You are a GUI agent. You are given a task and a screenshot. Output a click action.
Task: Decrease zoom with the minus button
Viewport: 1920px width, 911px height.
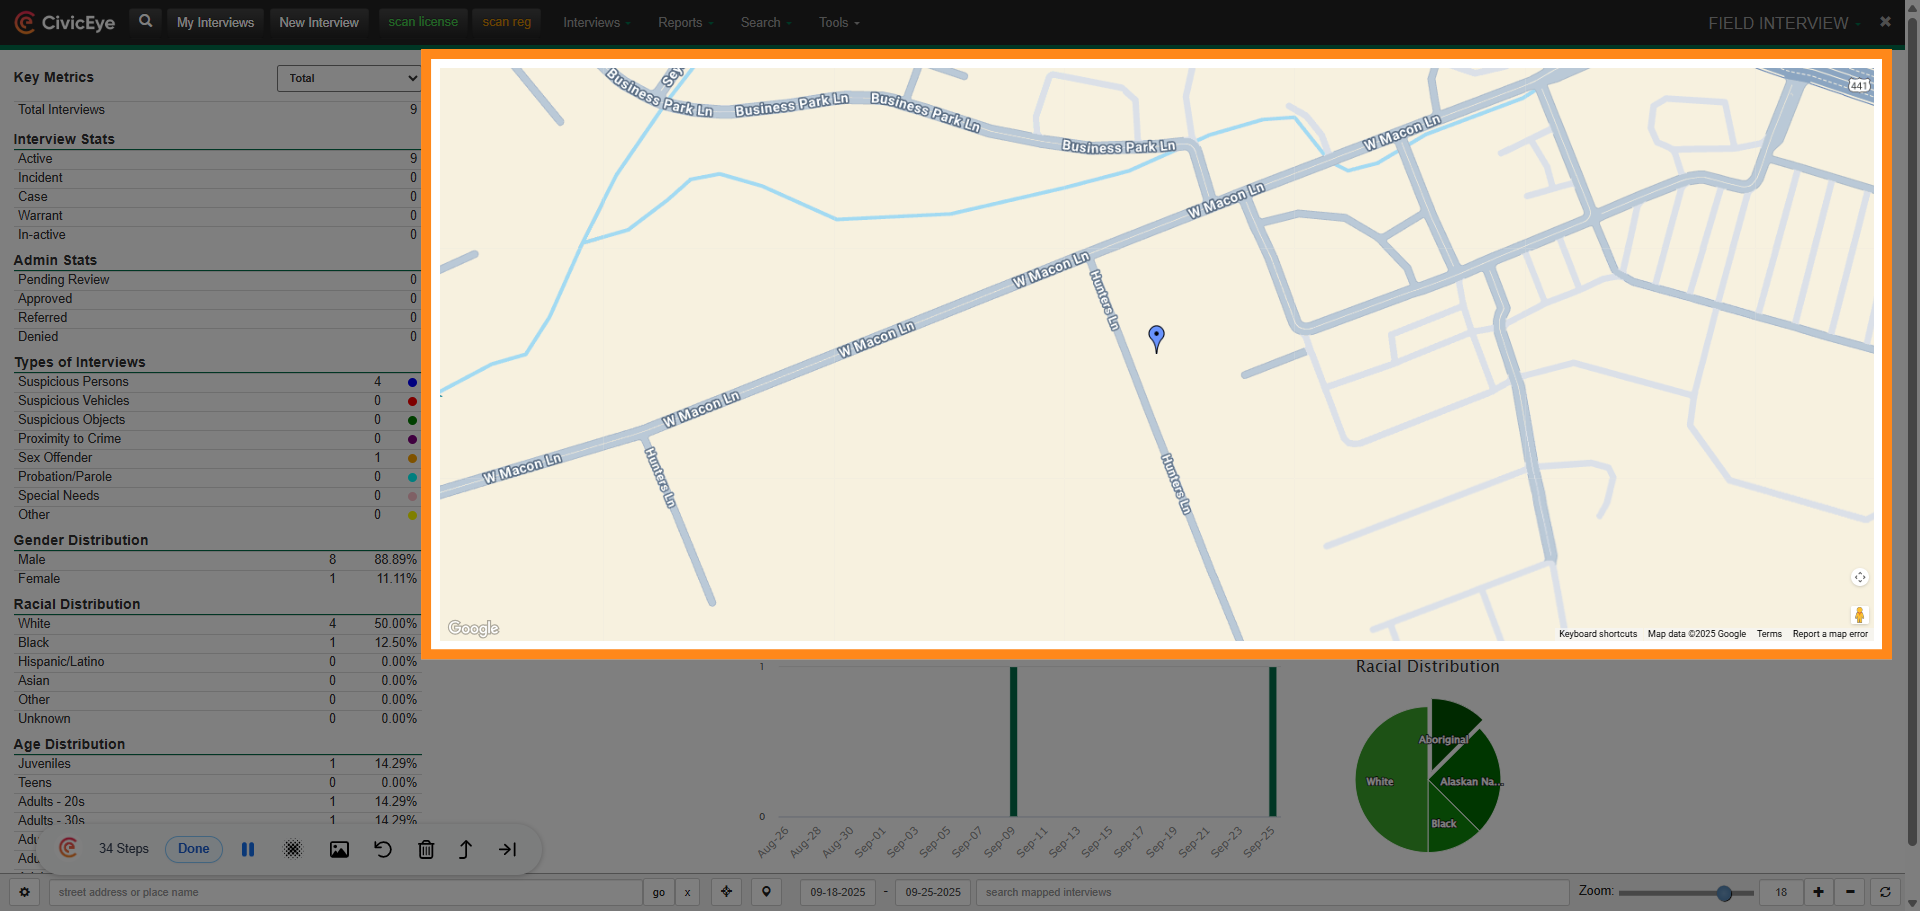1851,892
